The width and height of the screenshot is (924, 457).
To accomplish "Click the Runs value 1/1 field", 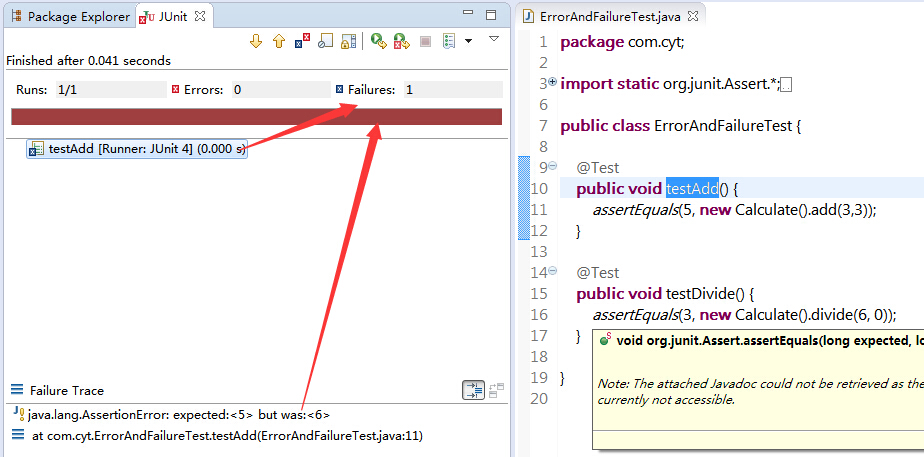I will click(x=111, y=90).
